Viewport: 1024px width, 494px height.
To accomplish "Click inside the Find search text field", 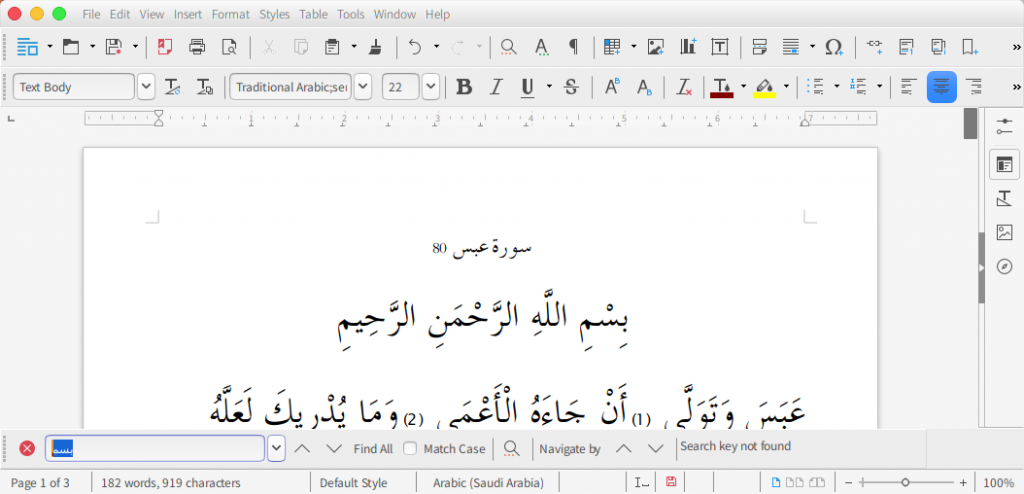I will 160,449.
